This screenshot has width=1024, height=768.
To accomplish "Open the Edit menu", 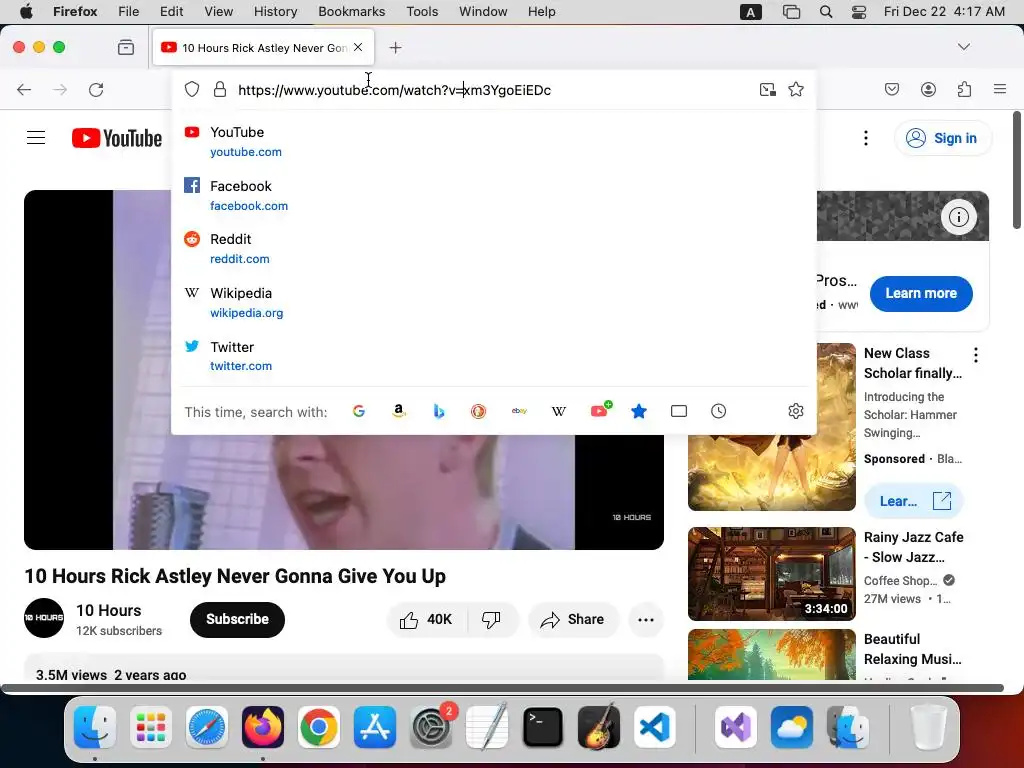I will (x=171, y=12).
